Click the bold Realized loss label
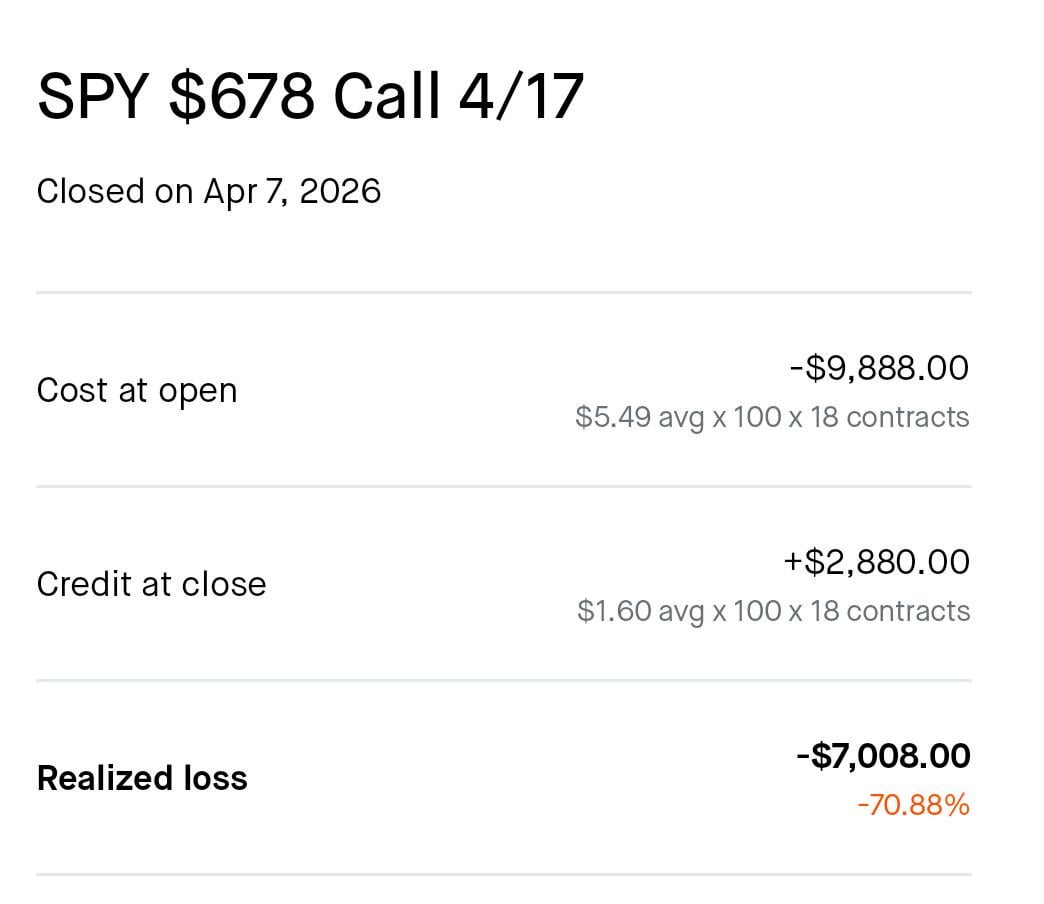1044x904 pixels. (x=142, y=778)
